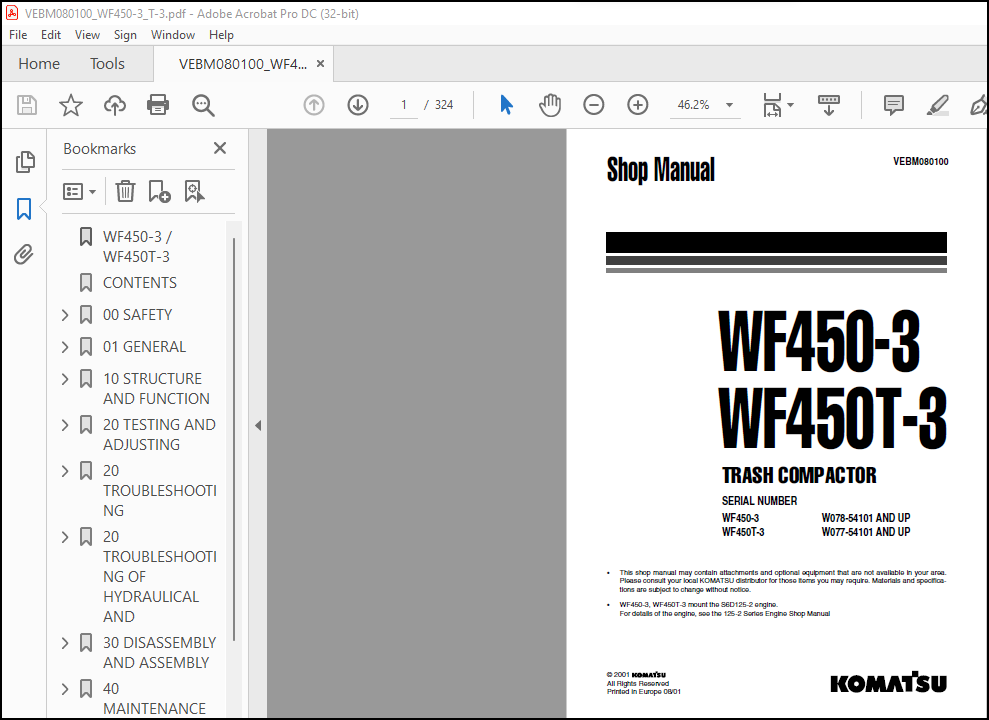Viewport: 989px width, 720px height.
Task: Select the VEBM080100_WF4... document tab
Action: pos(243,64)
